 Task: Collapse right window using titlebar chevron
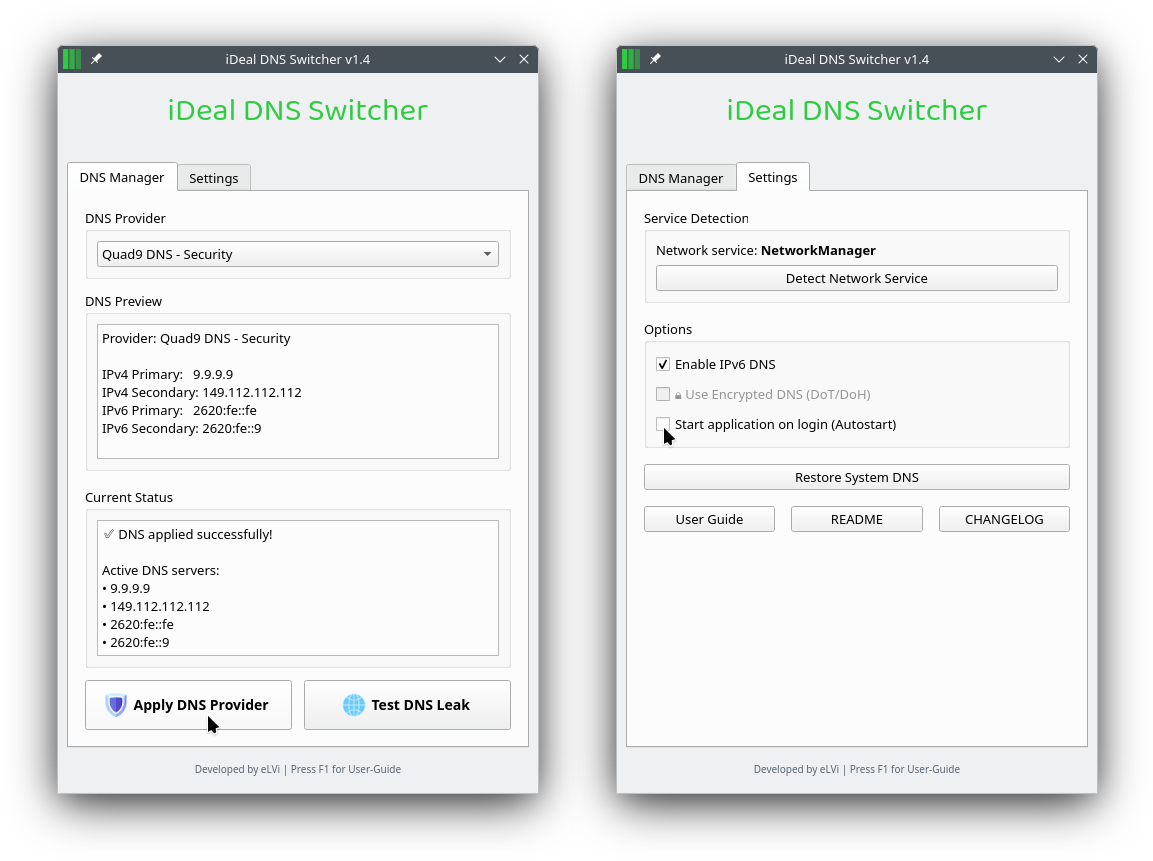(x=1059, y=59)
